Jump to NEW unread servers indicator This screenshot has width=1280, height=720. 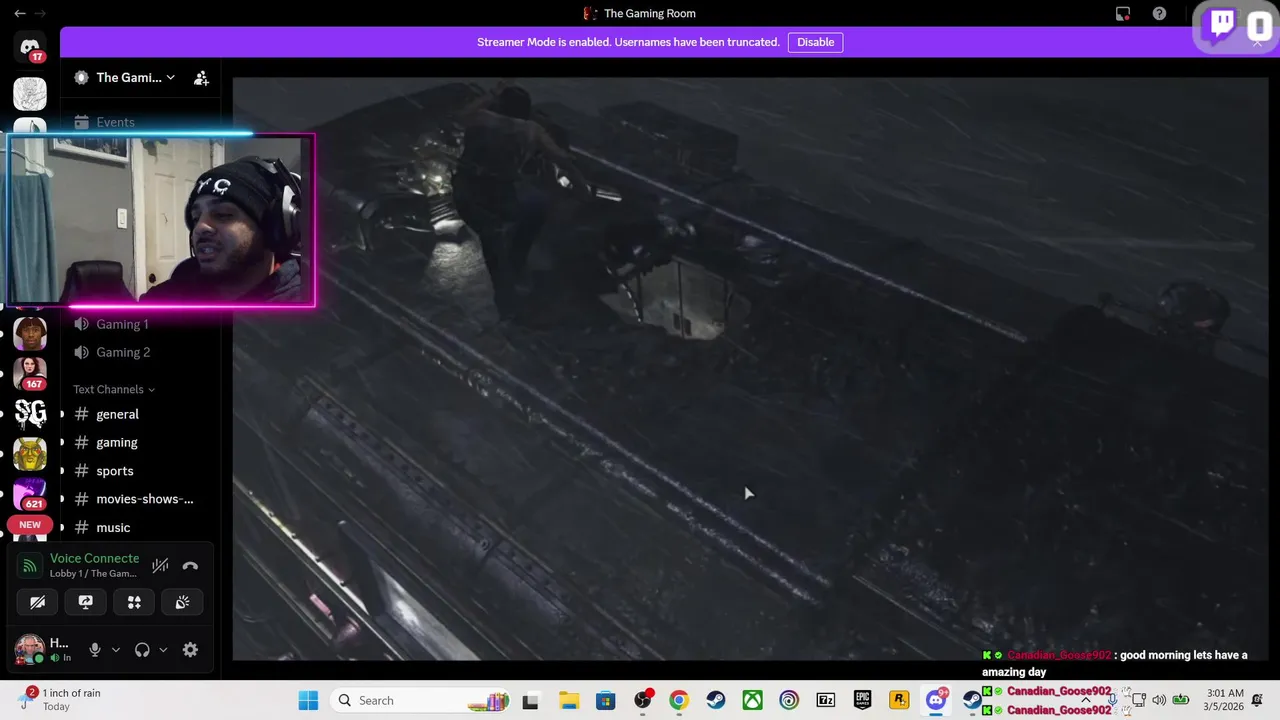tap(30, 525)
